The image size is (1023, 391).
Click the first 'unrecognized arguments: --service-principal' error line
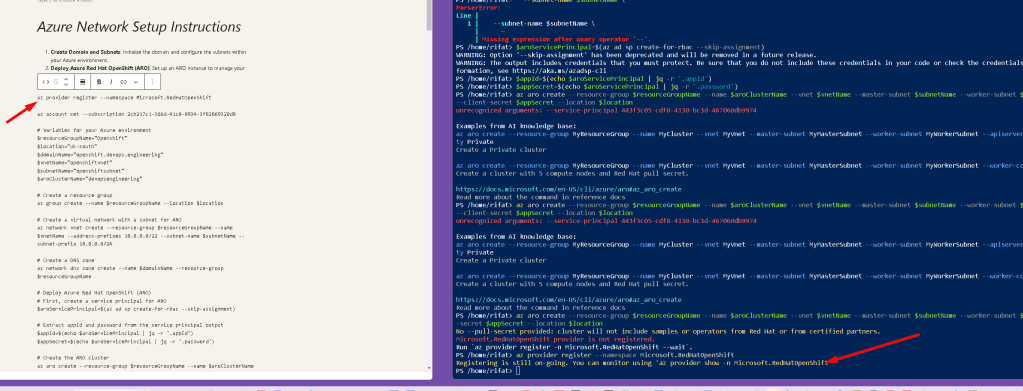point(606,110)
